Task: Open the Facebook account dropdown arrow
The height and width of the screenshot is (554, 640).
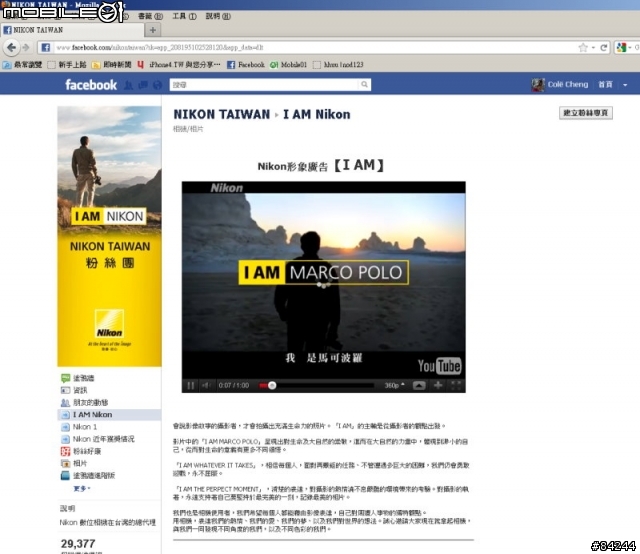Action: [625, 85]
